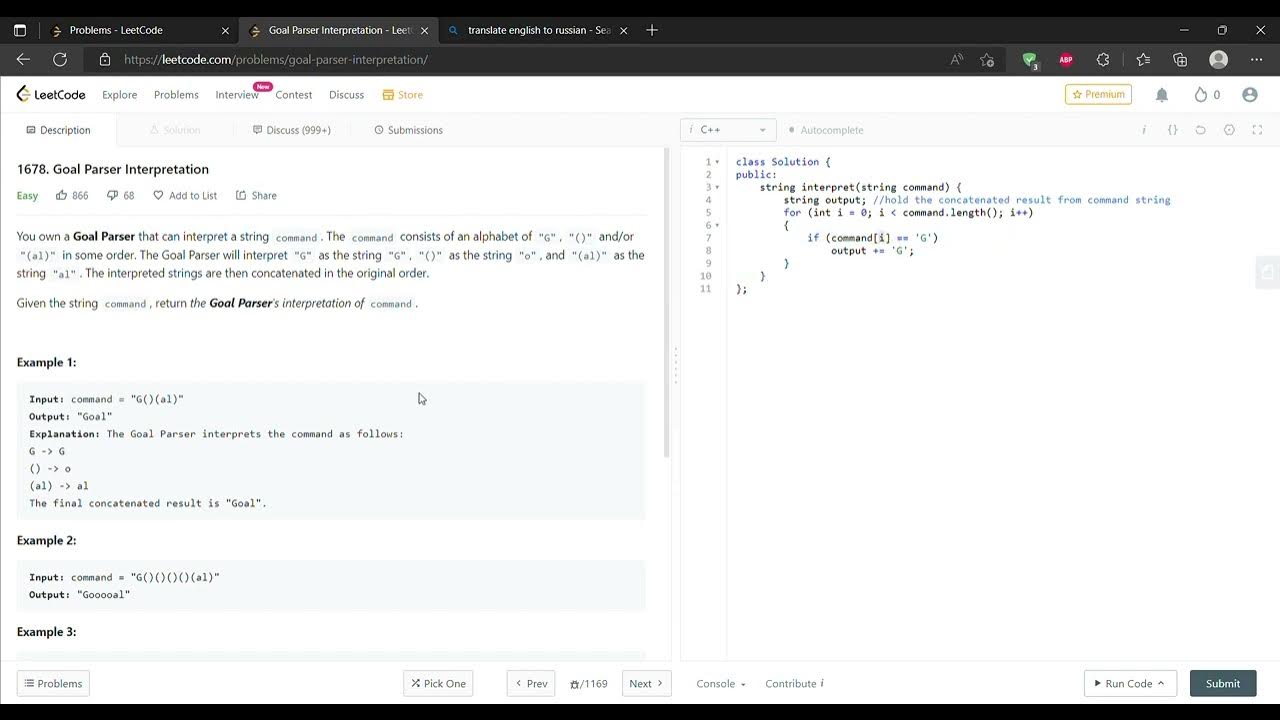The height and width of the screenshot is (720, 1280).
Task: Expand the Run Code options arrow
Action: pyautogui.click(x=1162, y=684)
